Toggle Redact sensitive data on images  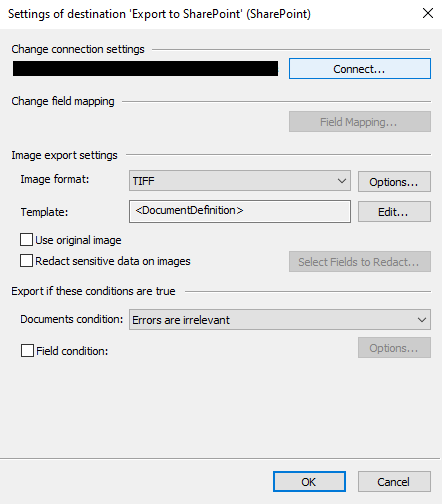26,261
